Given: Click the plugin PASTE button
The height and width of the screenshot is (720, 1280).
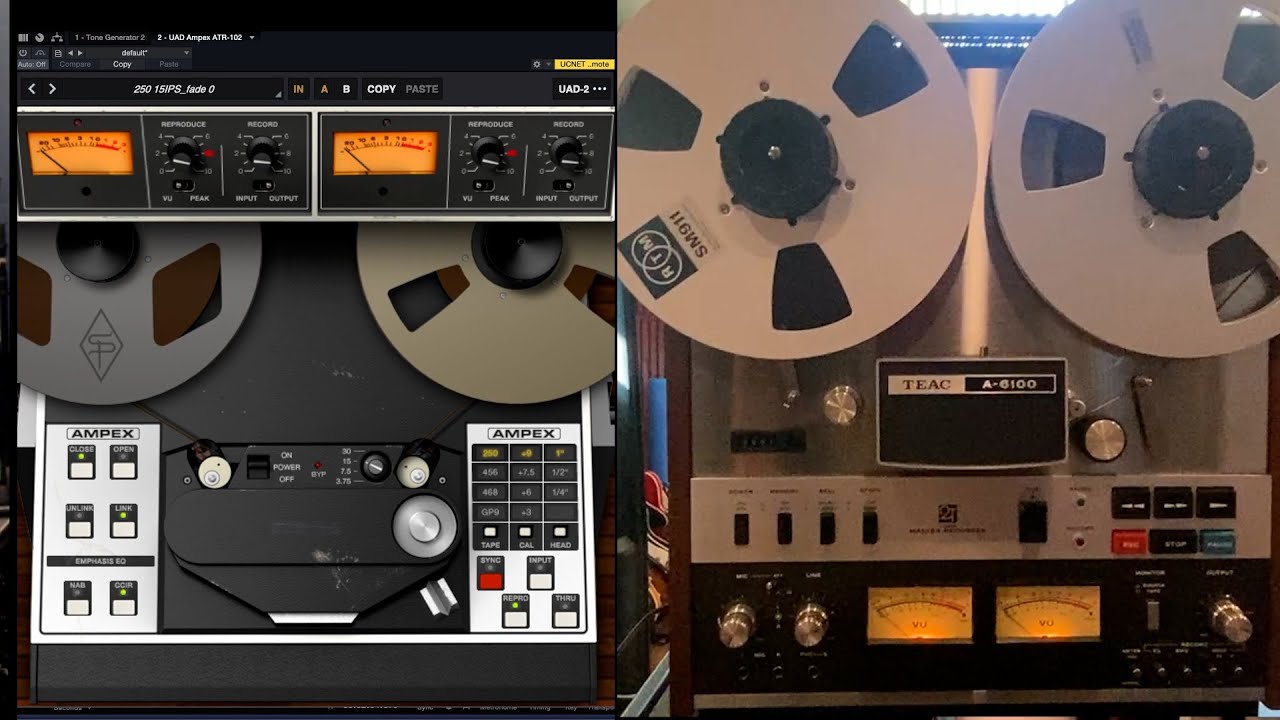Looking at the screenshot, I should pos(422,89).
